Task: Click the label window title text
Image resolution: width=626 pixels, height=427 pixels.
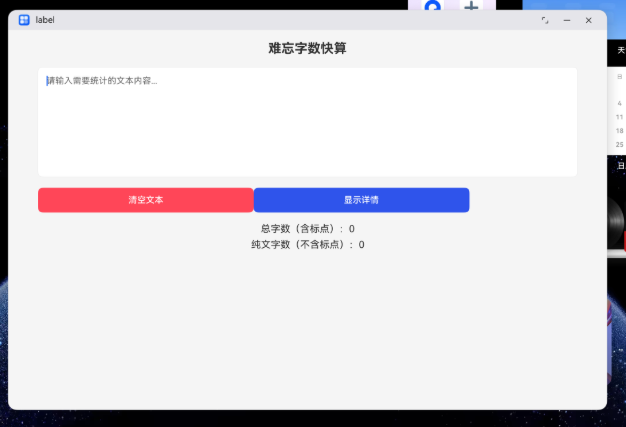Action: point(45,20)
